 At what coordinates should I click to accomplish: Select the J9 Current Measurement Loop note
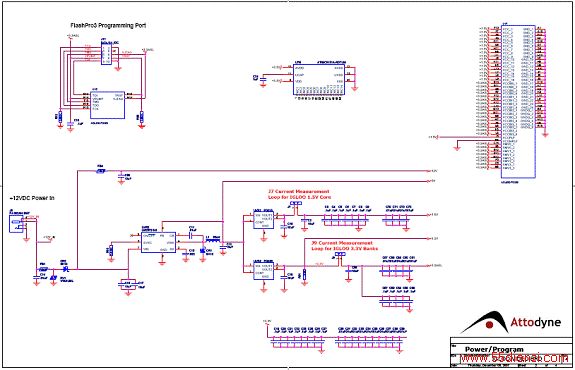pos(342,245)
